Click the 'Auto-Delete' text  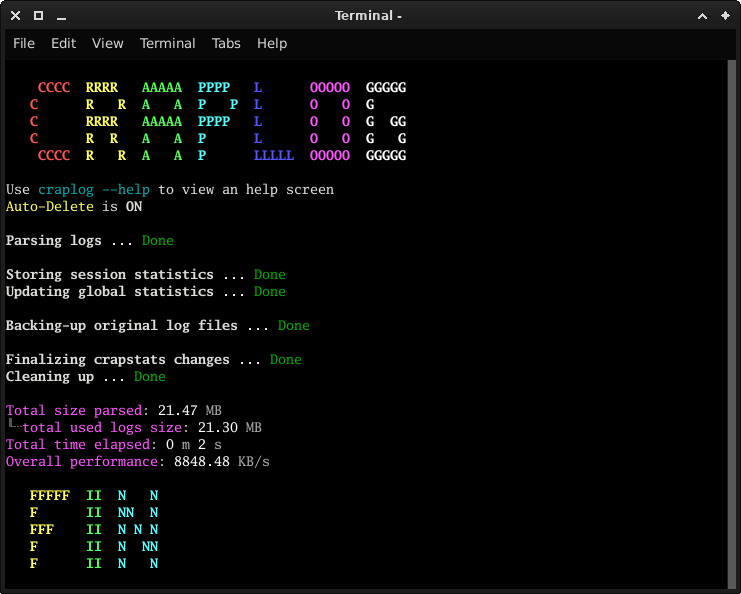50,207
